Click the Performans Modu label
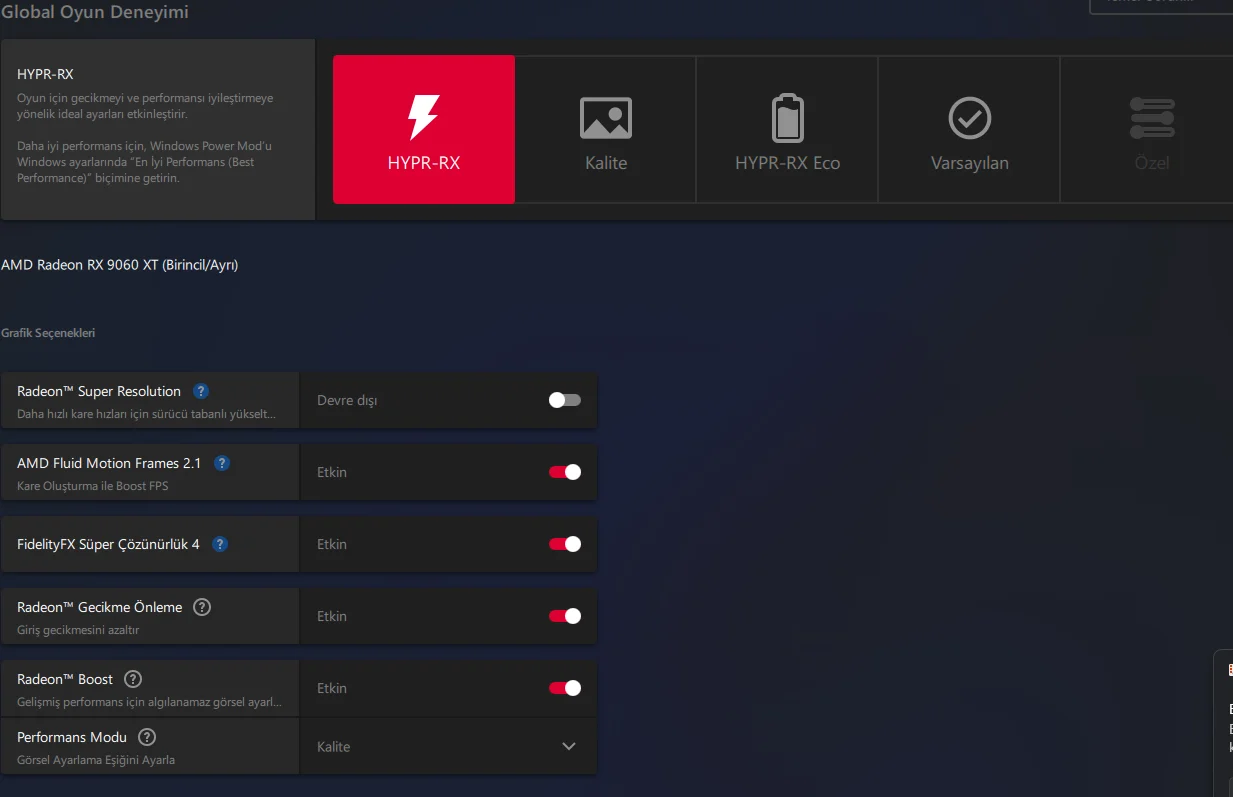This screenshot has height=797, width=1233. point(72,737)
